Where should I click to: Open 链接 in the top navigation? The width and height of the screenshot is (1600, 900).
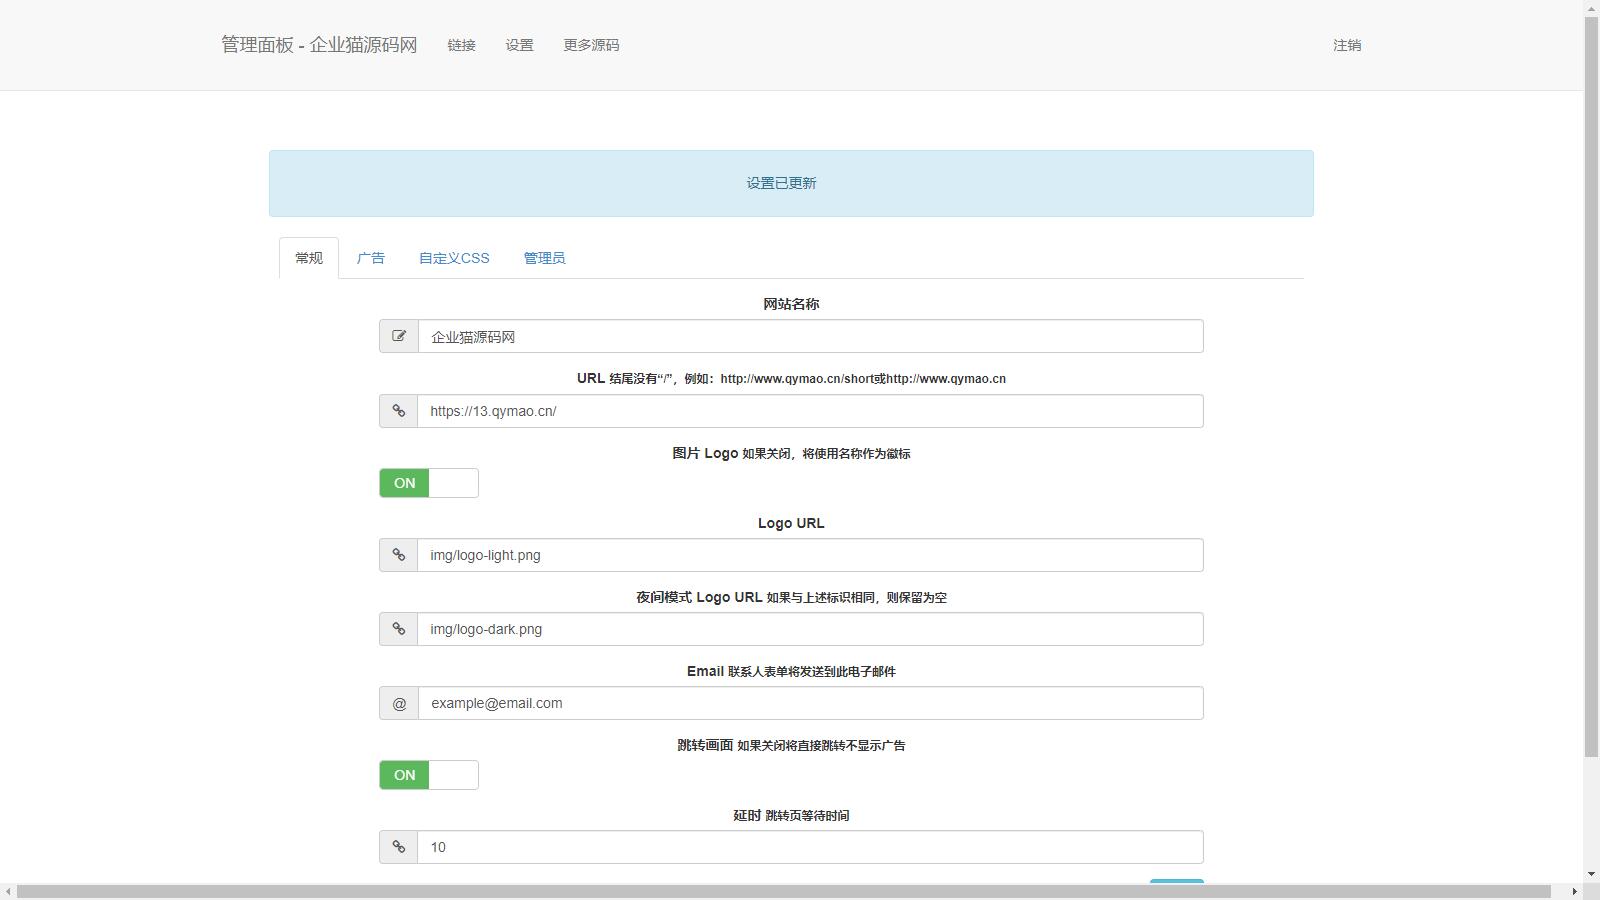tap(461, 45)
